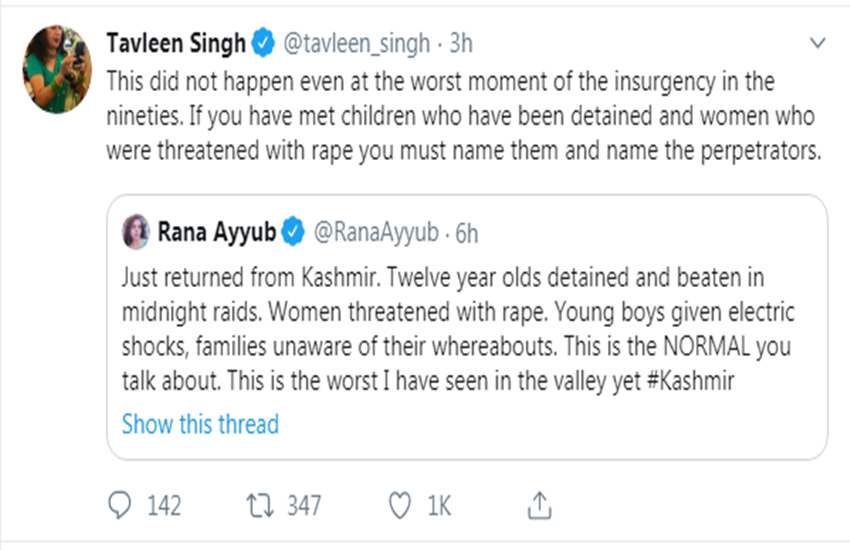Image resolution: width=850 pixels, height=550 pixels.
Task: Click the 1K likes count
Action: click(x=439, y=506)
